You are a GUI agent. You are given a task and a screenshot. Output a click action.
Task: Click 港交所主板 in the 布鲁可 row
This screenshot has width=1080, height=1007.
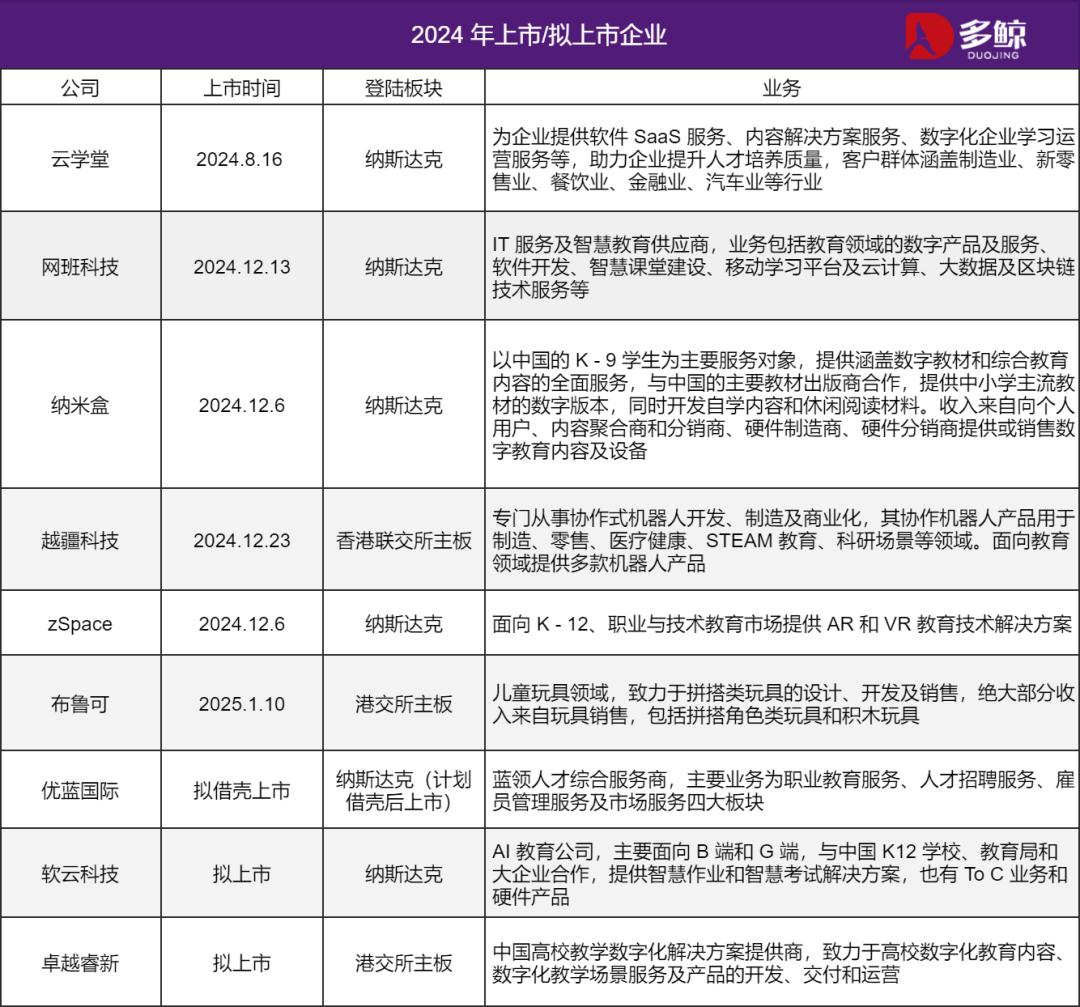(404, 703)
